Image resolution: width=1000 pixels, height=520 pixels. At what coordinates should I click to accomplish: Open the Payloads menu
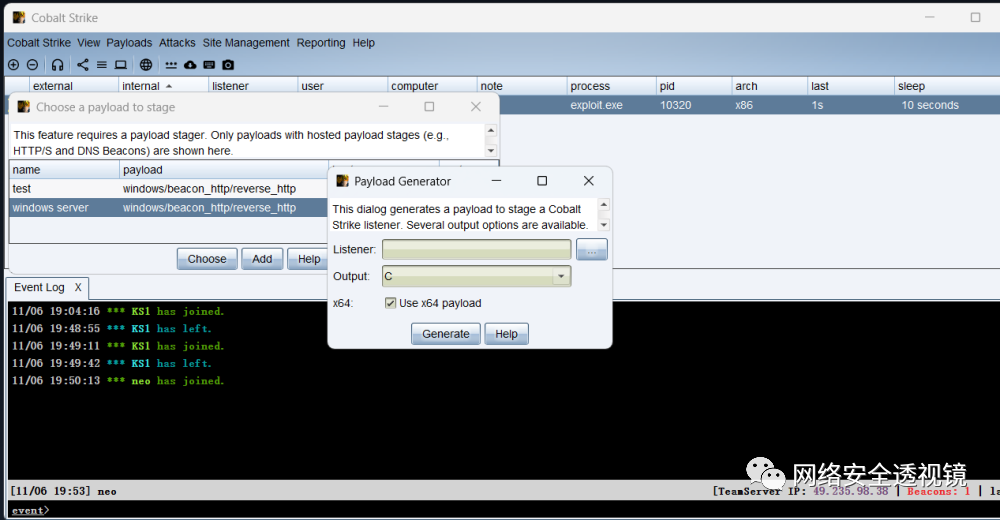pos(129,43)
